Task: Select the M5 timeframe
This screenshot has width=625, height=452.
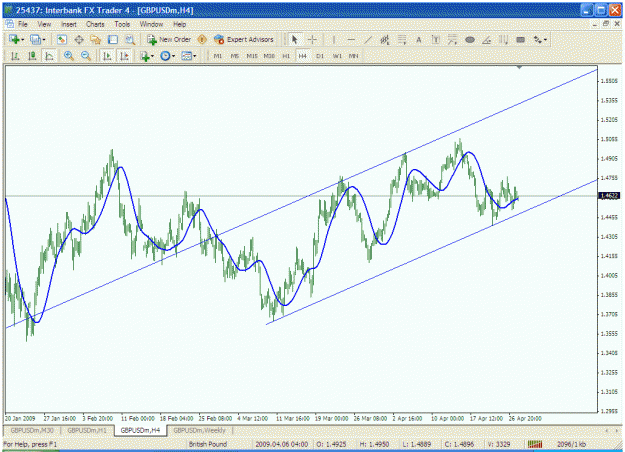Action: (x=235, y=56)
